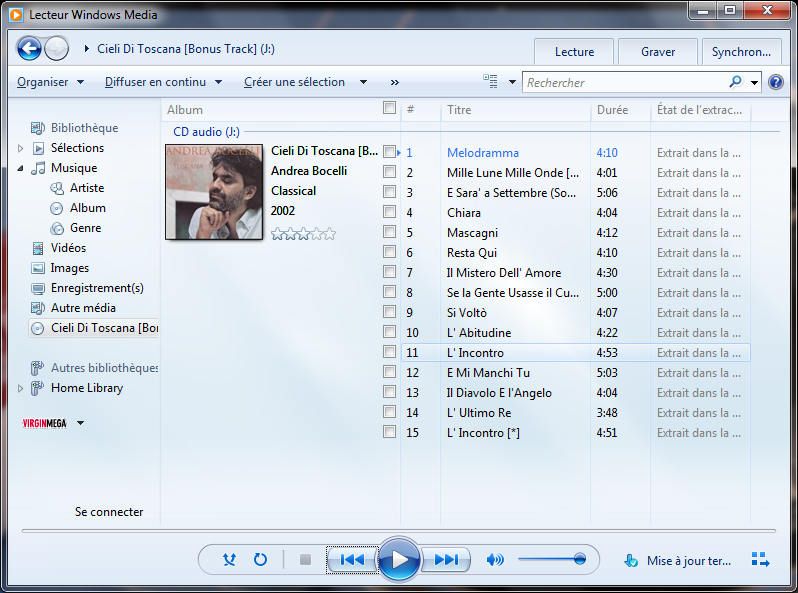Open Enregistrement(s) in the sidebar
This screenshot has height=593, width=798.
click(x=97, y=288)
